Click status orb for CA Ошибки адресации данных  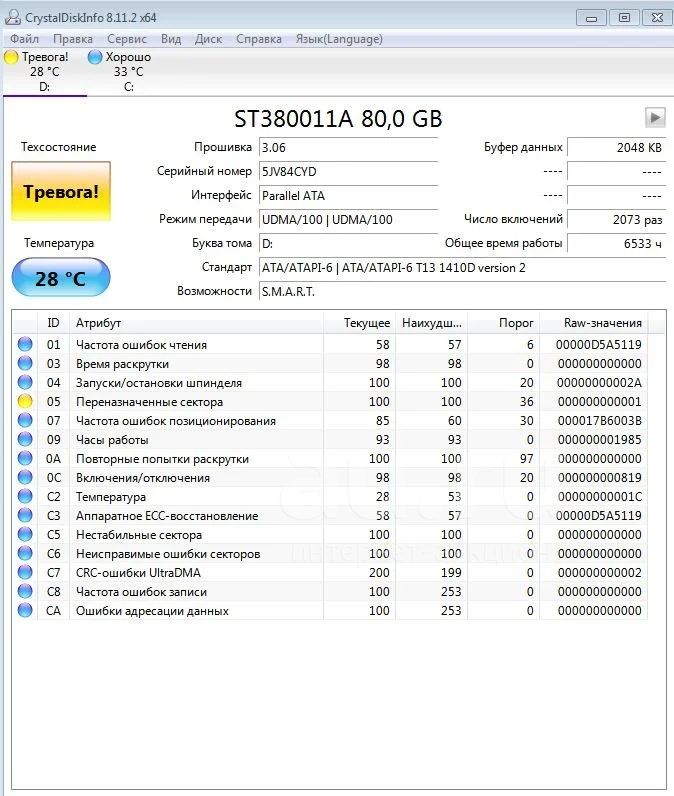click(25, 610)
